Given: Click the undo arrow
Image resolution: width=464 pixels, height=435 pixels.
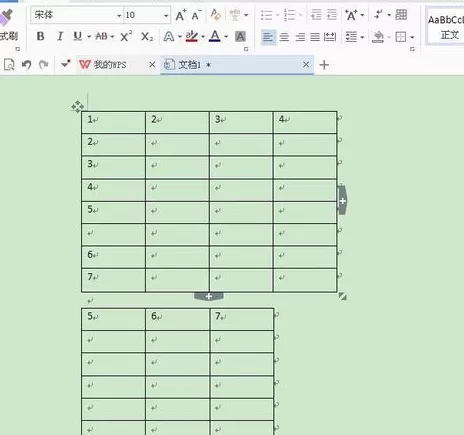Looking at the screenshot, I should [x=27, y=64].
